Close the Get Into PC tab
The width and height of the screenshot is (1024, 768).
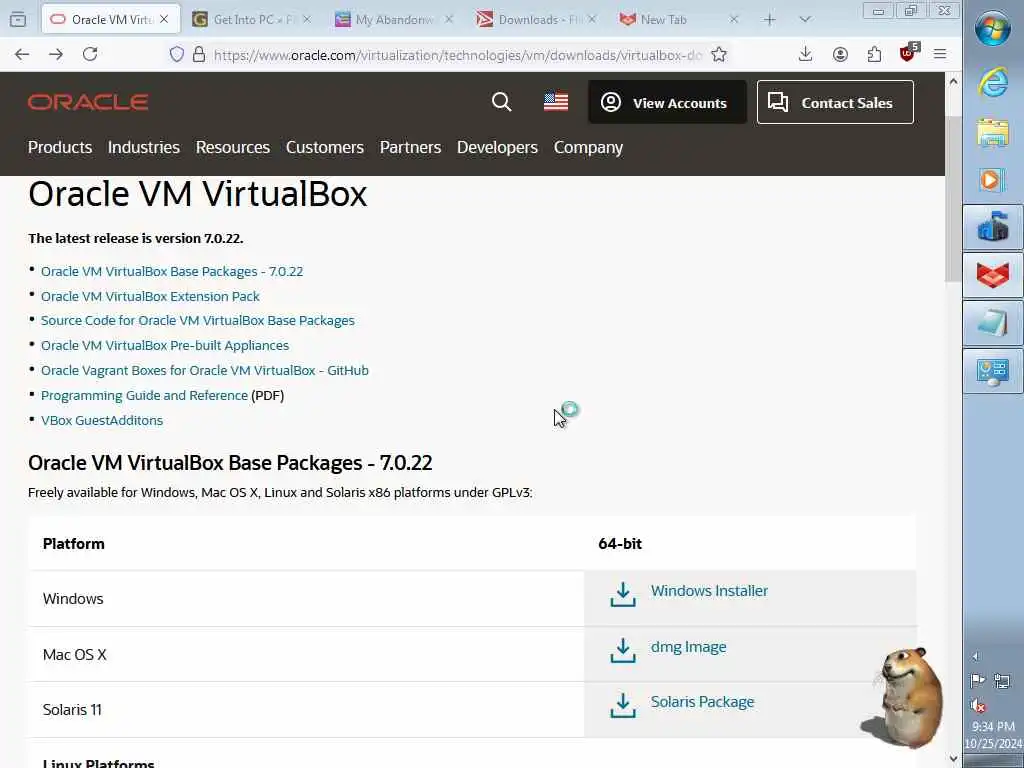307,20
